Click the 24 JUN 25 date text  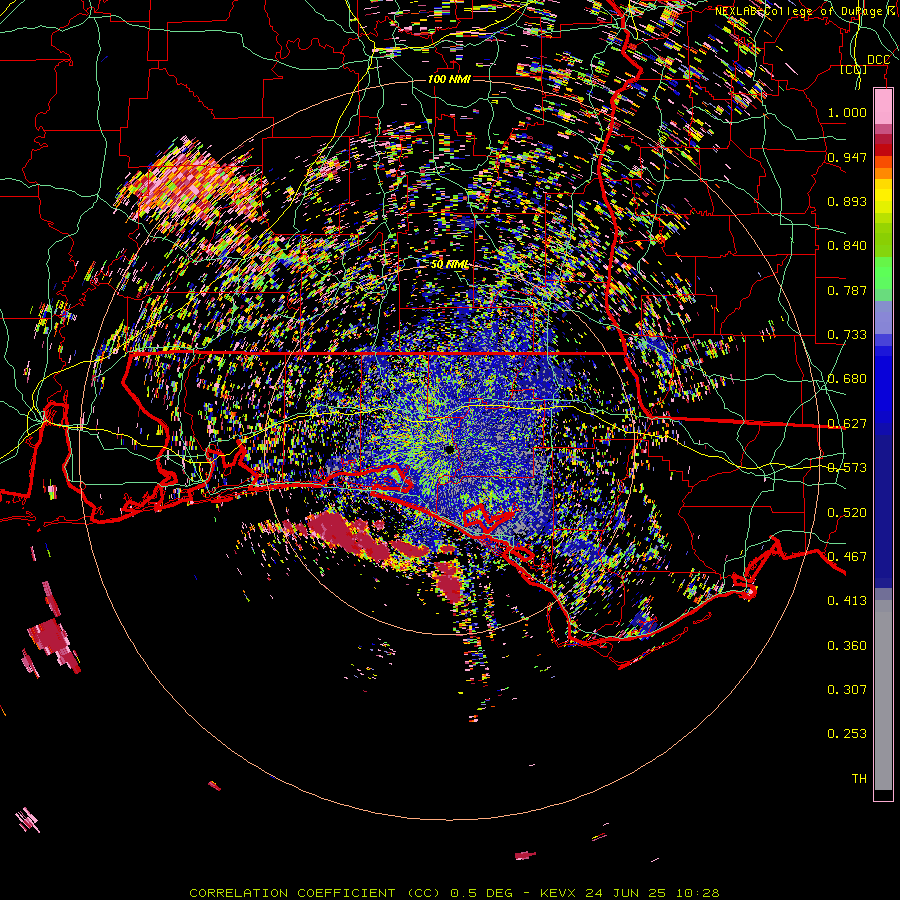(625, 893)
